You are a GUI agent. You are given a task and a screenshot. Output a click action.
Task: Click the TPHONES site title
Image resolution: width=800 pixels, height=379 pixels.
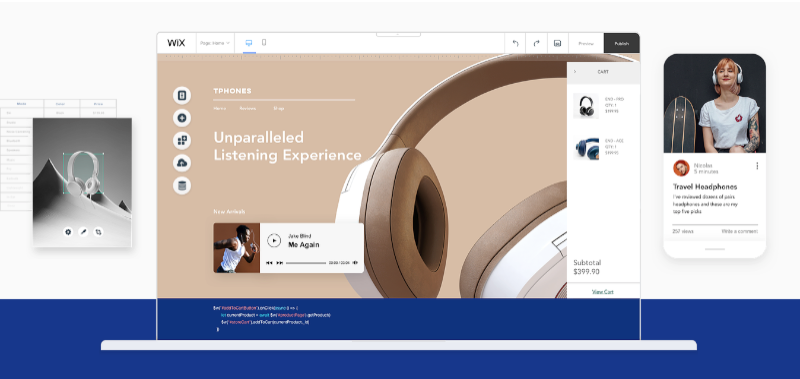coord(232,91)
